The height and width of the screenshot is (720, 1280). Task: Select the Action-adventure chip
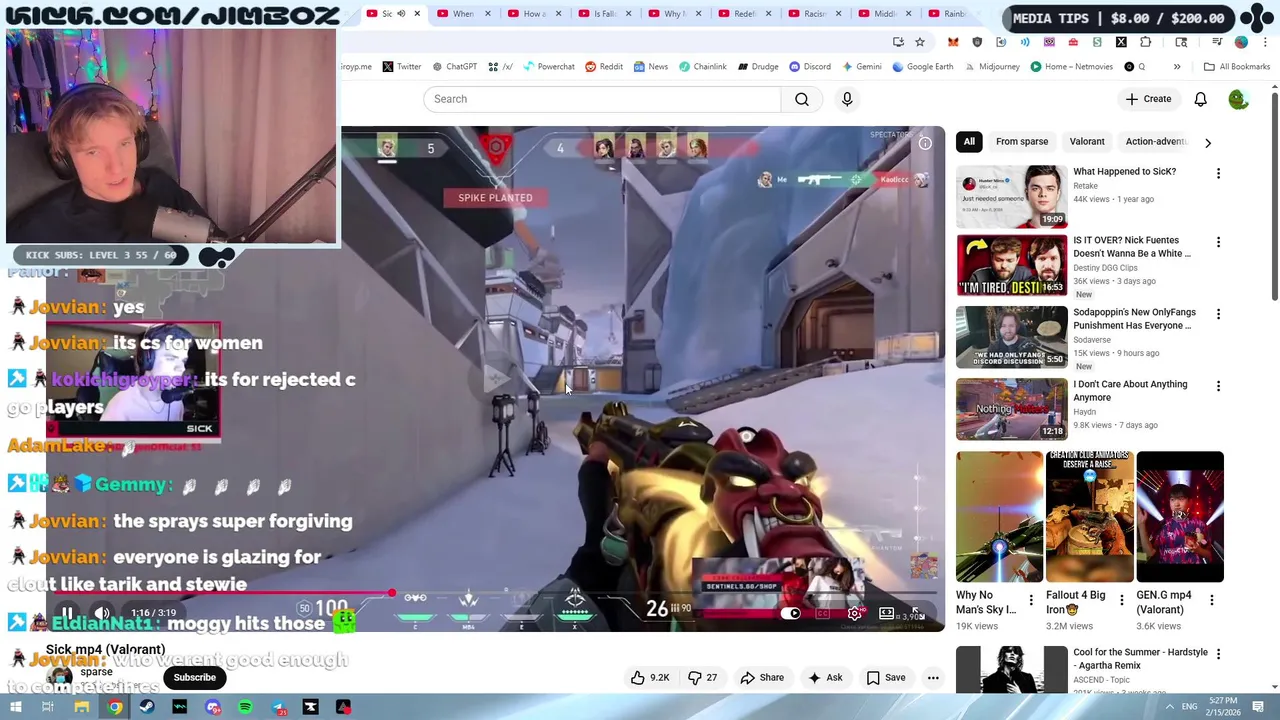pos(1156,142)
